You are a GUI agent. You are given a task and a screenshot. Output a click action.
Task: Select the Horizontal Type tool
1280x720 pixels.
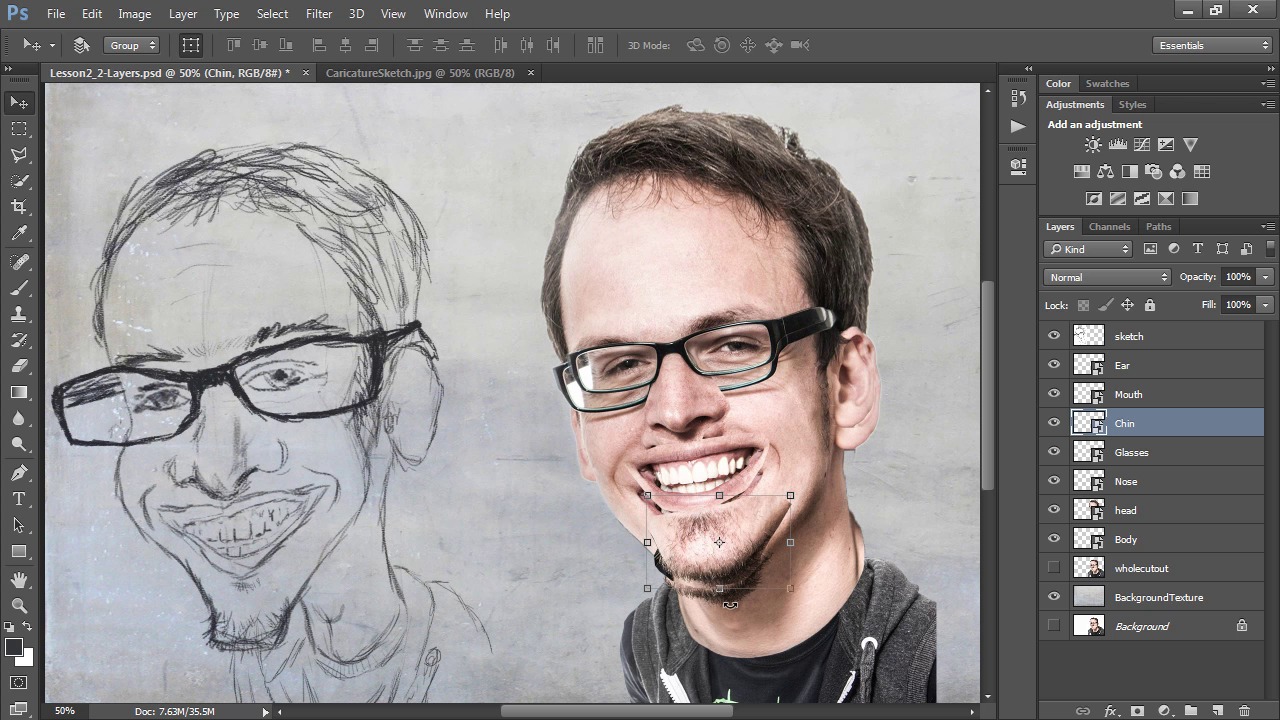point(19,499)
